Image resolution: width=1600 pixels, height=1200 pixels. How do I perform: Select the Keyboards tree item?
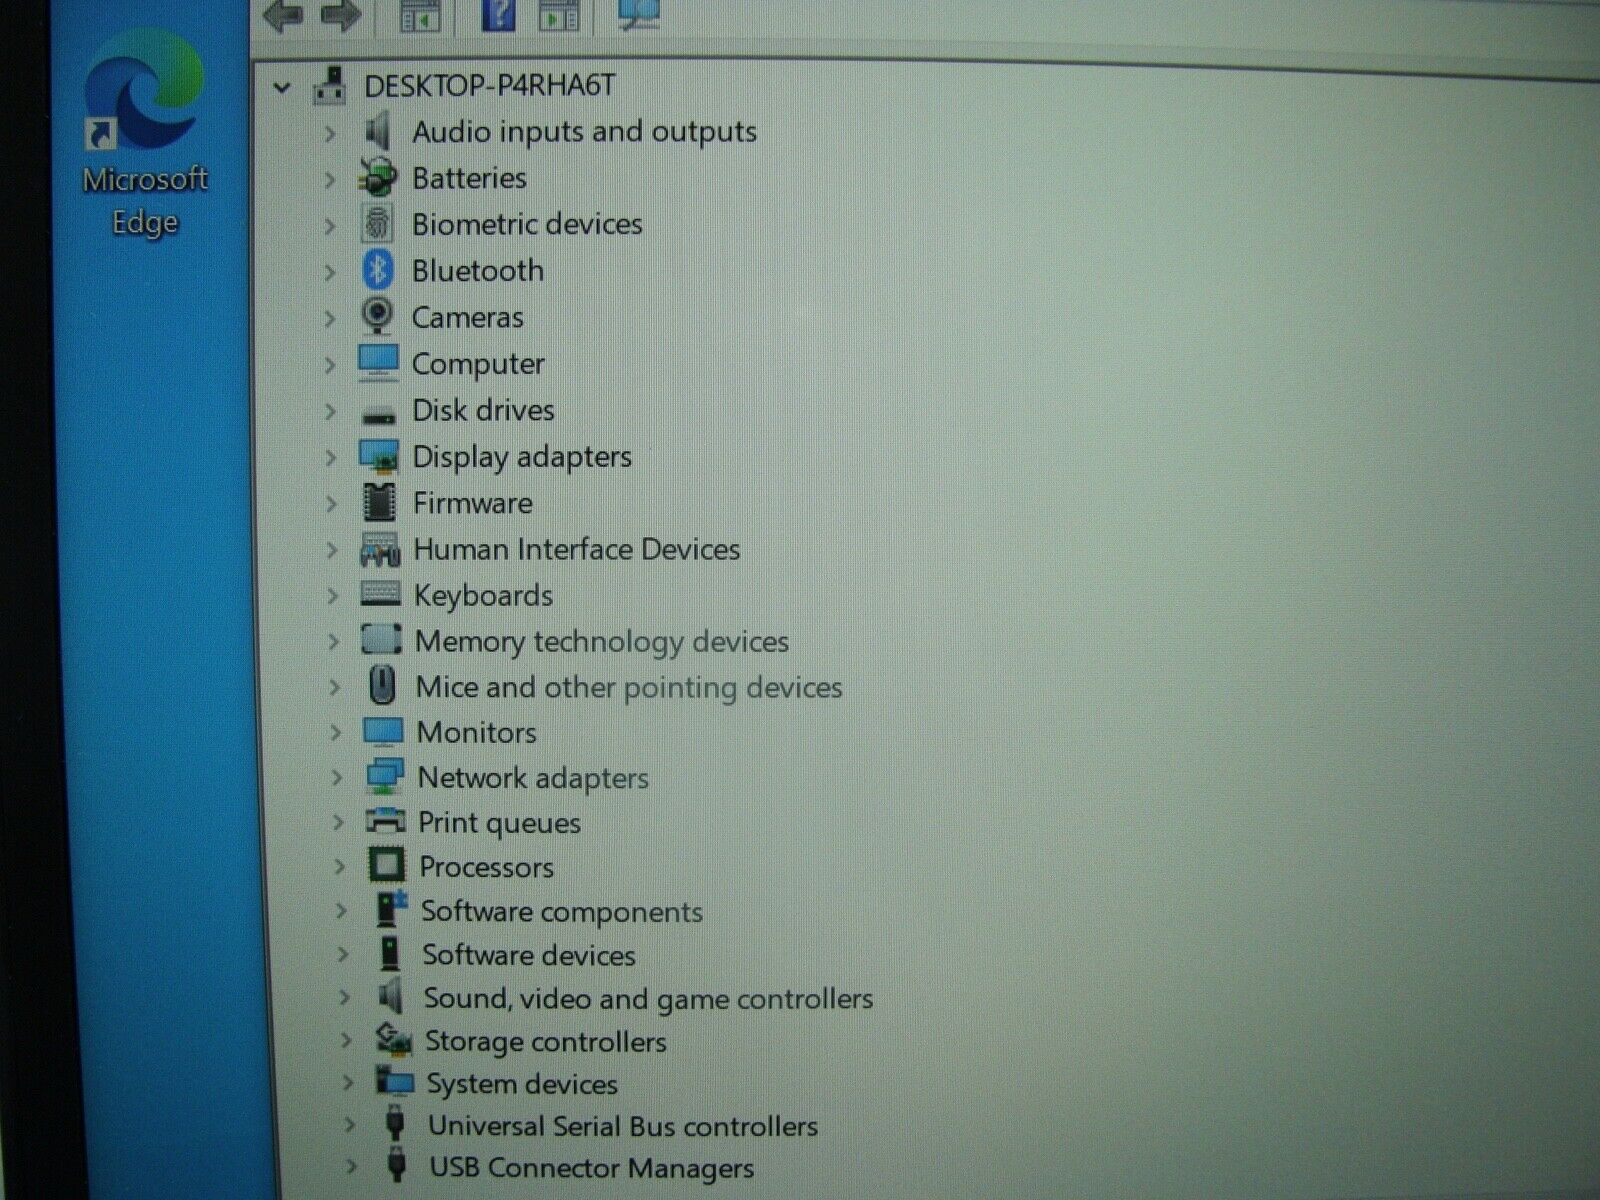pyautogui.click(x=483, y=595)
